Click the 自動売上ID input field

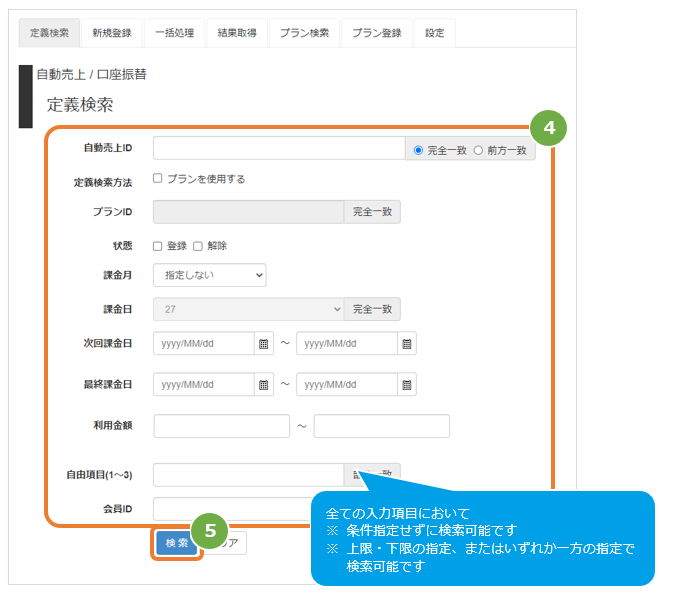[279, 148]
